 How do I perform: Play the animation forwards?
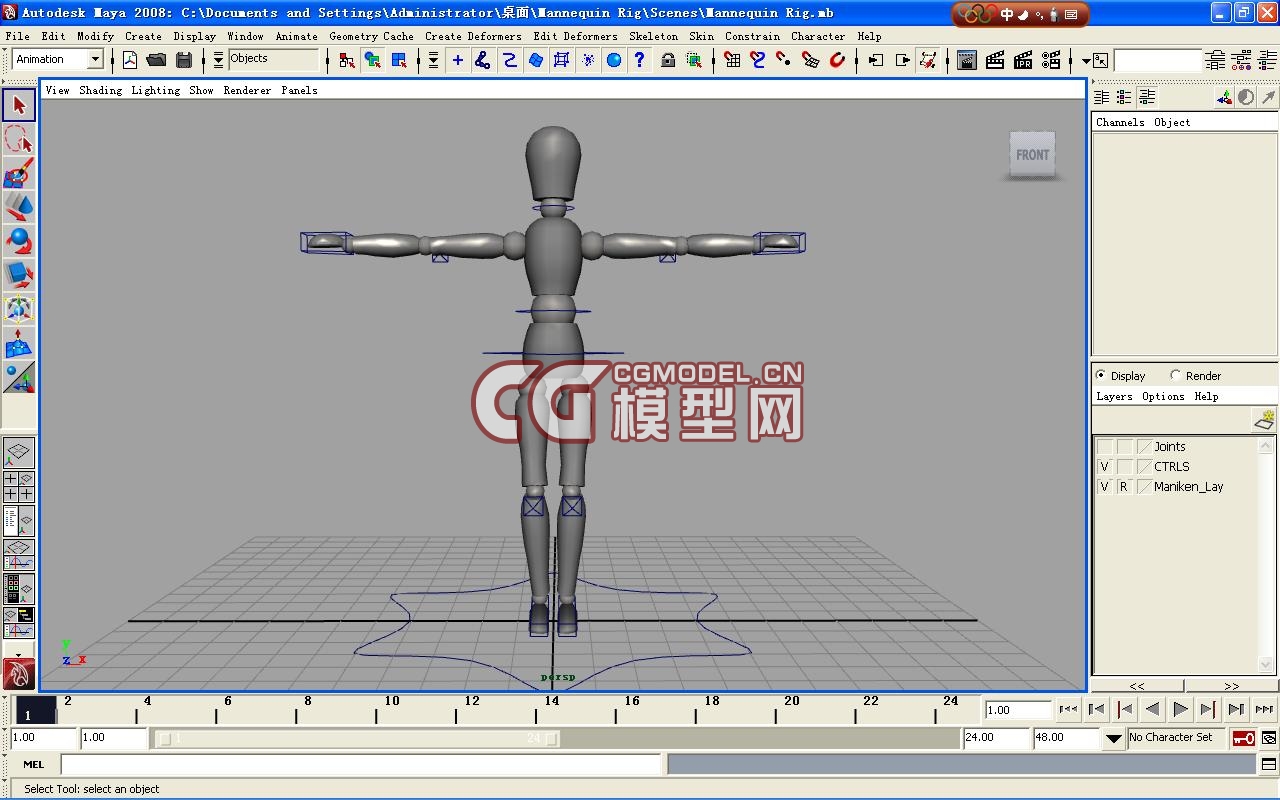pos(1181,709)
